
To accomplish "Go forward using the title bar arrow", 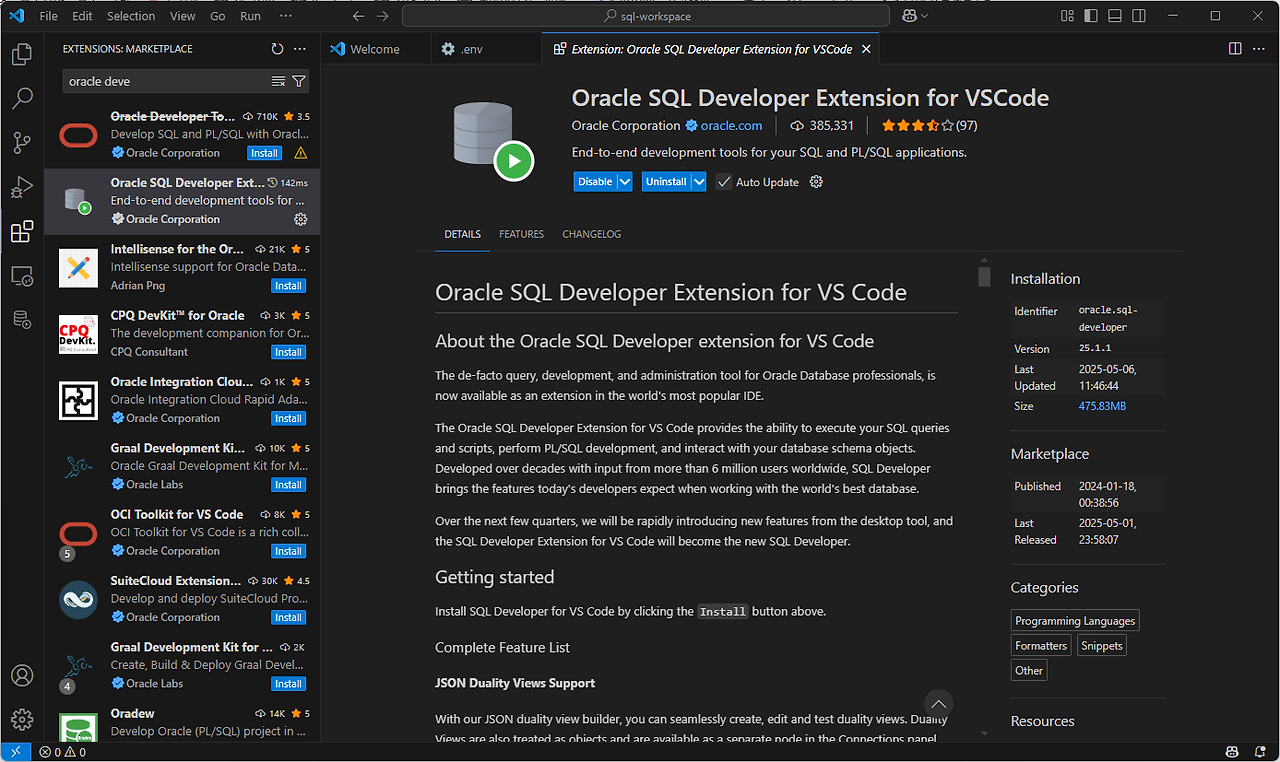I will 382,16.
